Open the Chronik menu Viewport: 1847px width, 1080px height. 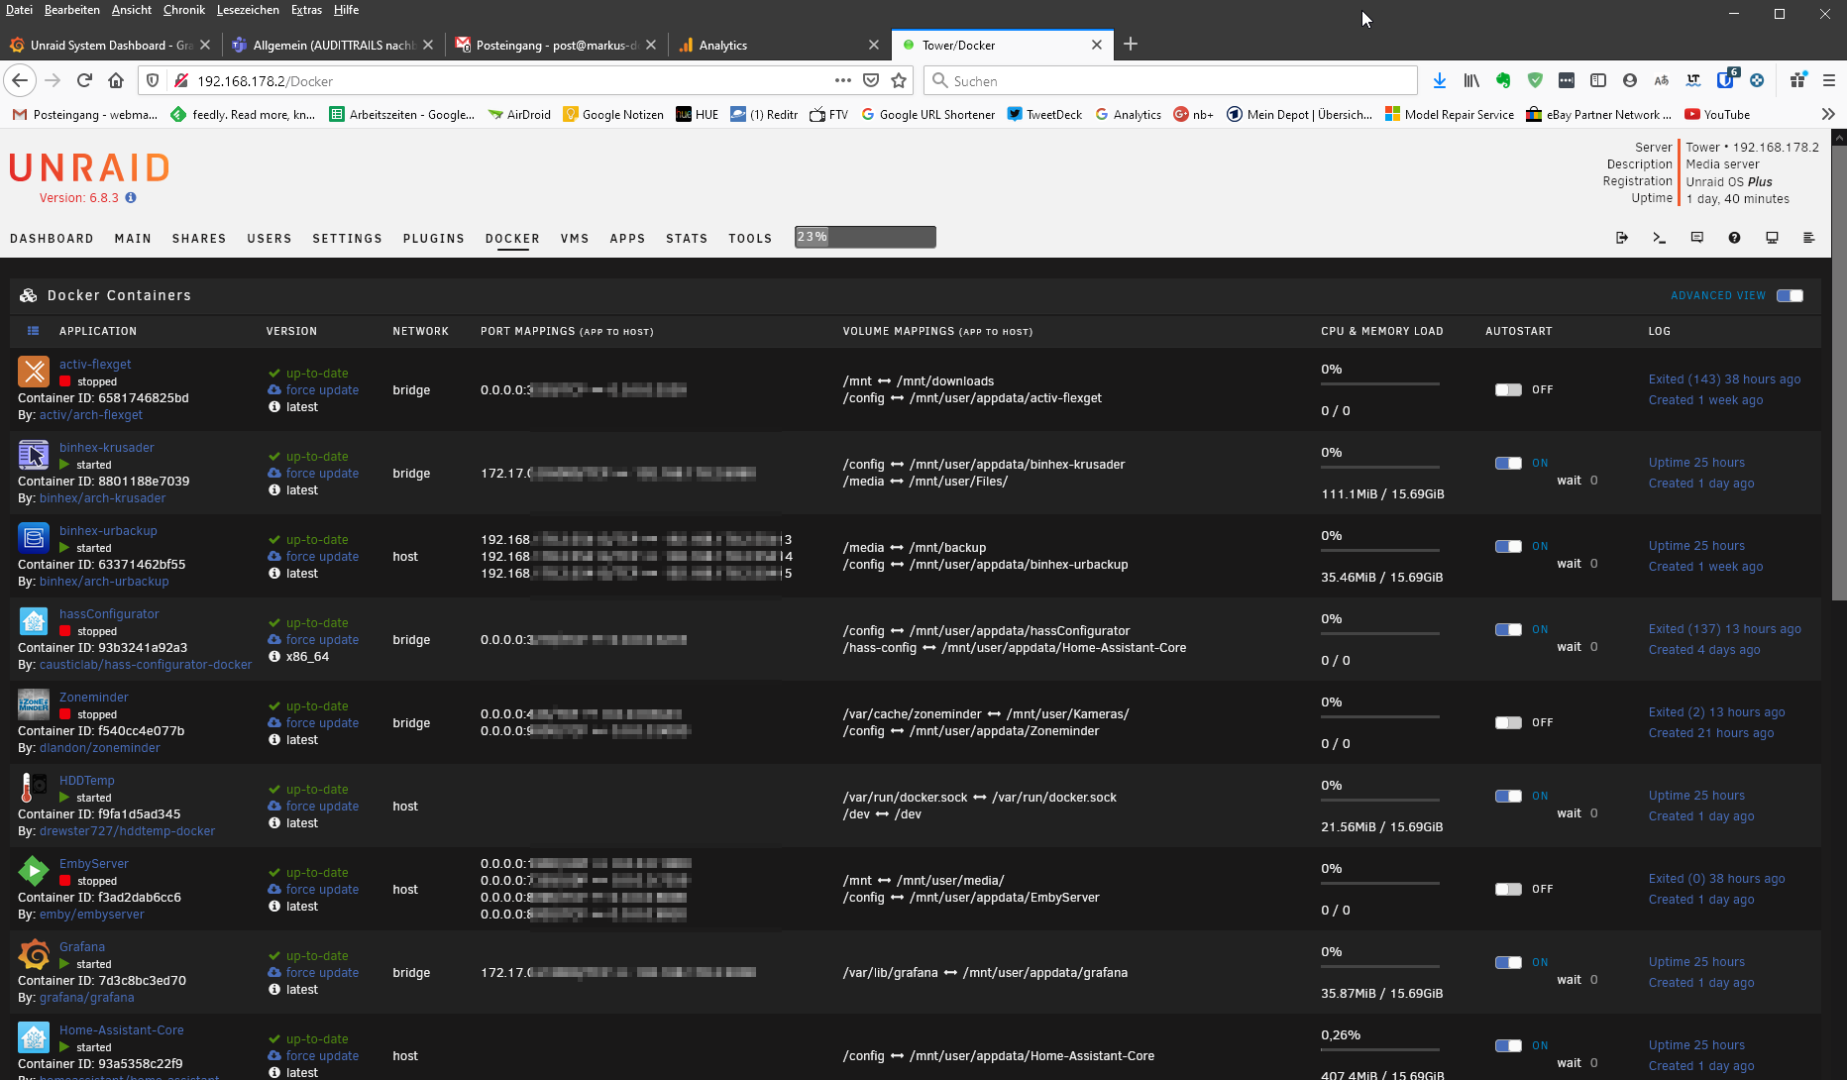coord(184,9)
